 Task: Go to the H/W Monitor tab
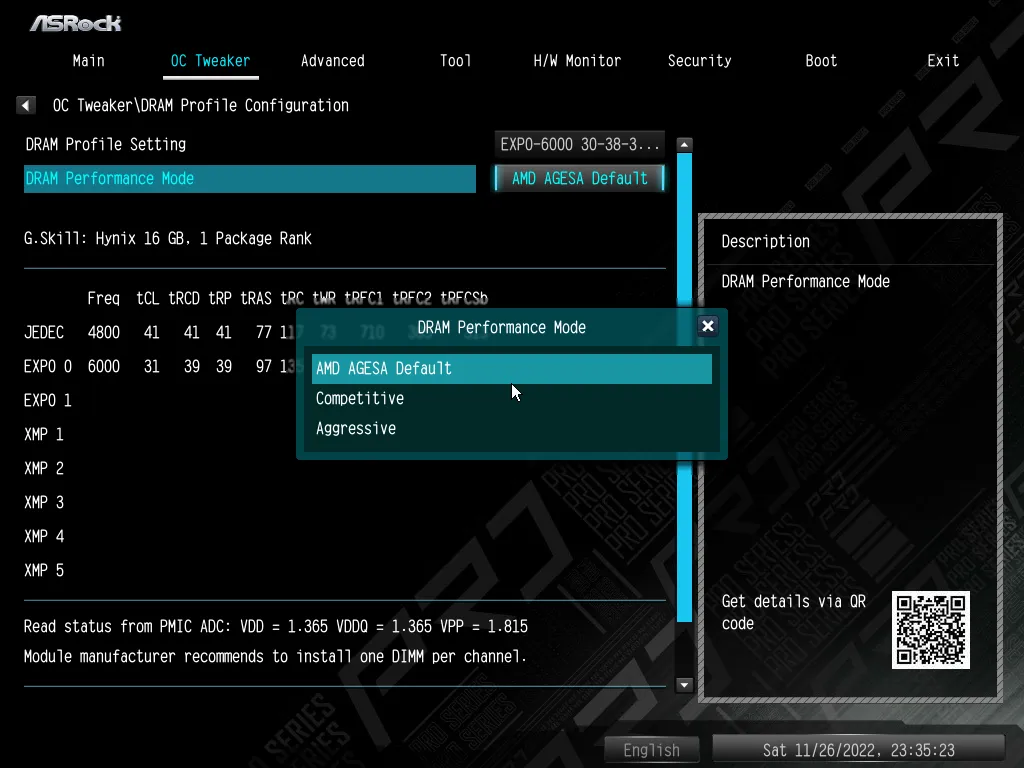[577, 61]
